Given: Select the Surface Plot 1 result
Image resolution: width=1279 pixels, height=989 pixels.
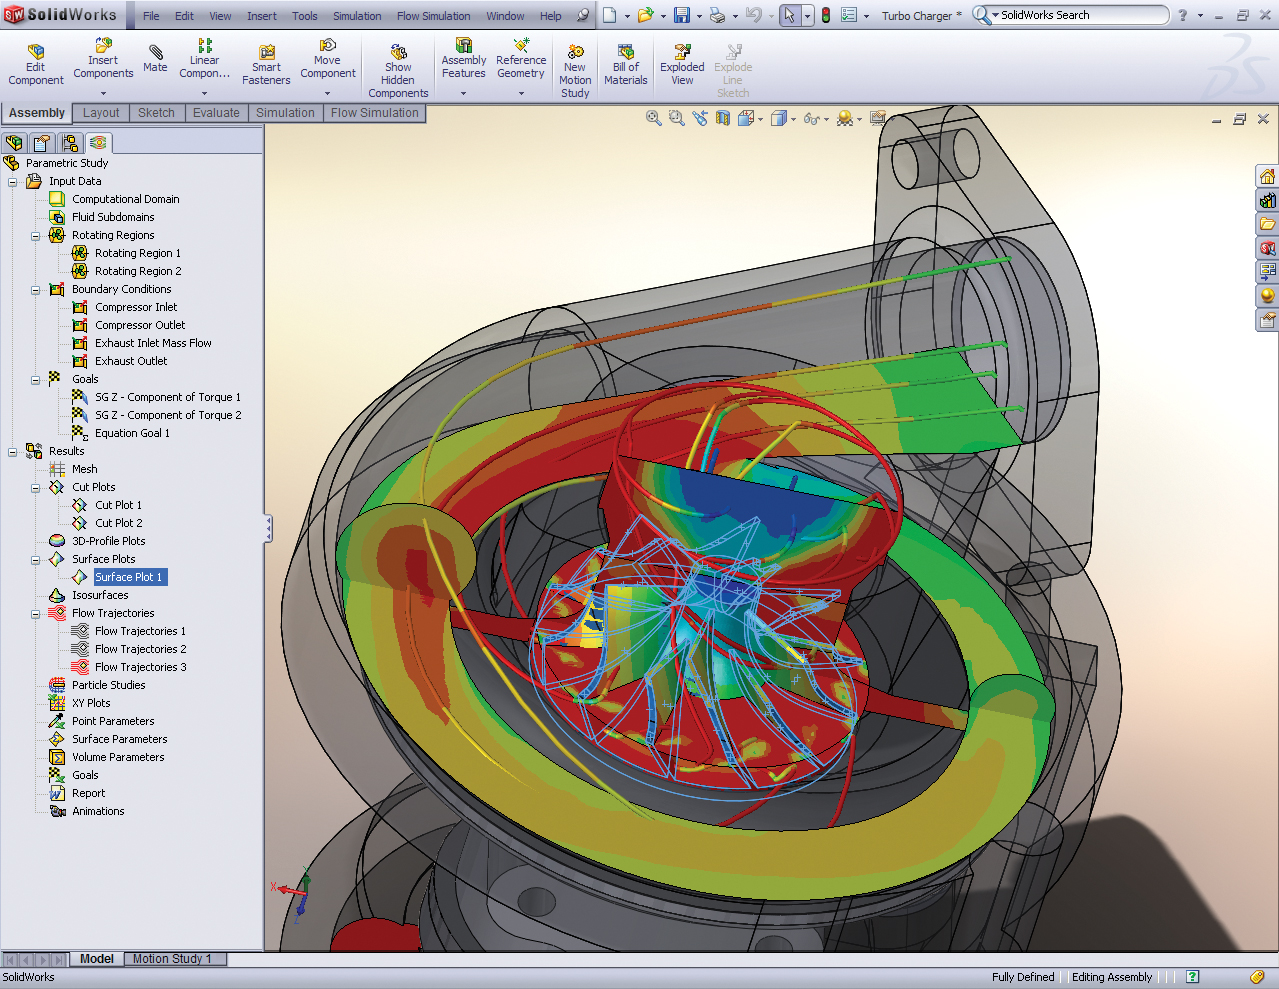Looking at the screenshot, I should tap(129, 576).
